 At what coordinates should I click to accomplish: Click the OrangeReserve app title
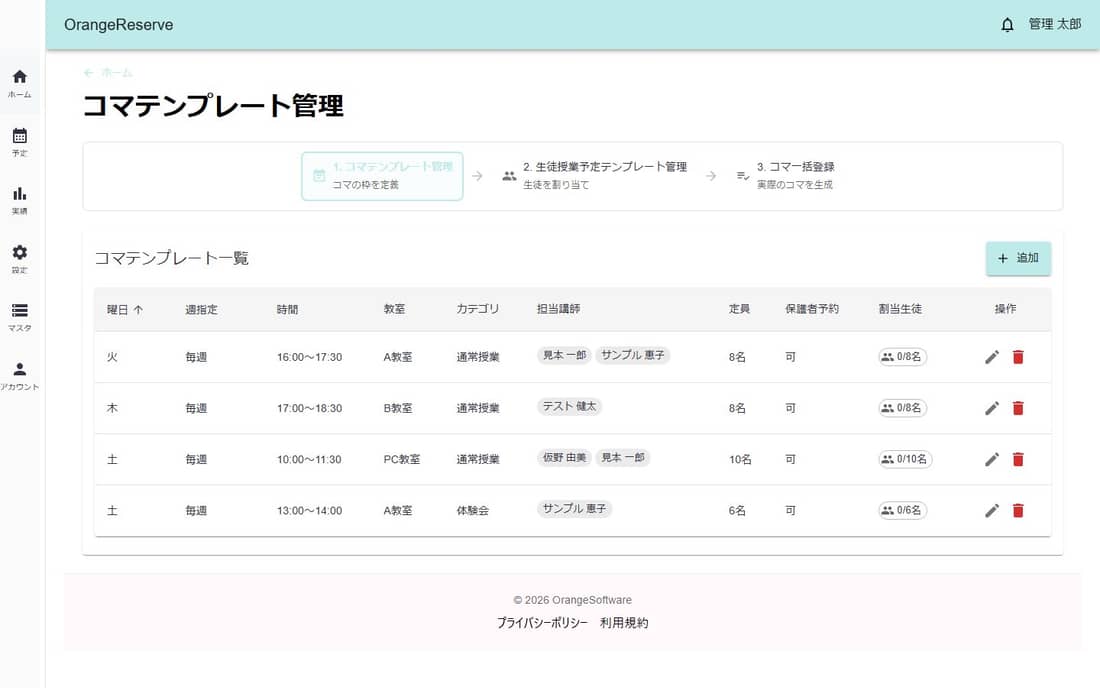point(119,25)
